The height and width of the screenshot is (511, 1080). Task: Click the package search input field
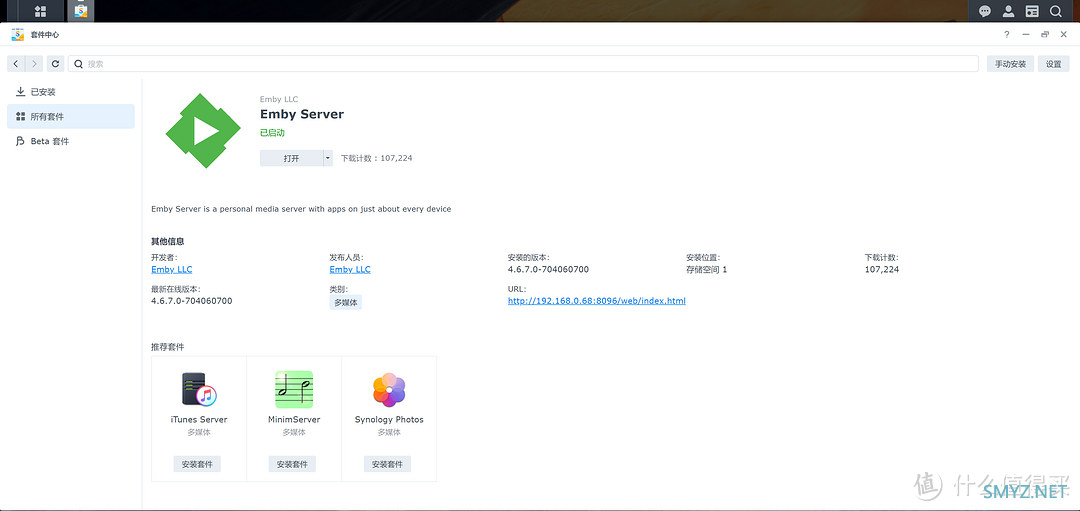[530, 63]
